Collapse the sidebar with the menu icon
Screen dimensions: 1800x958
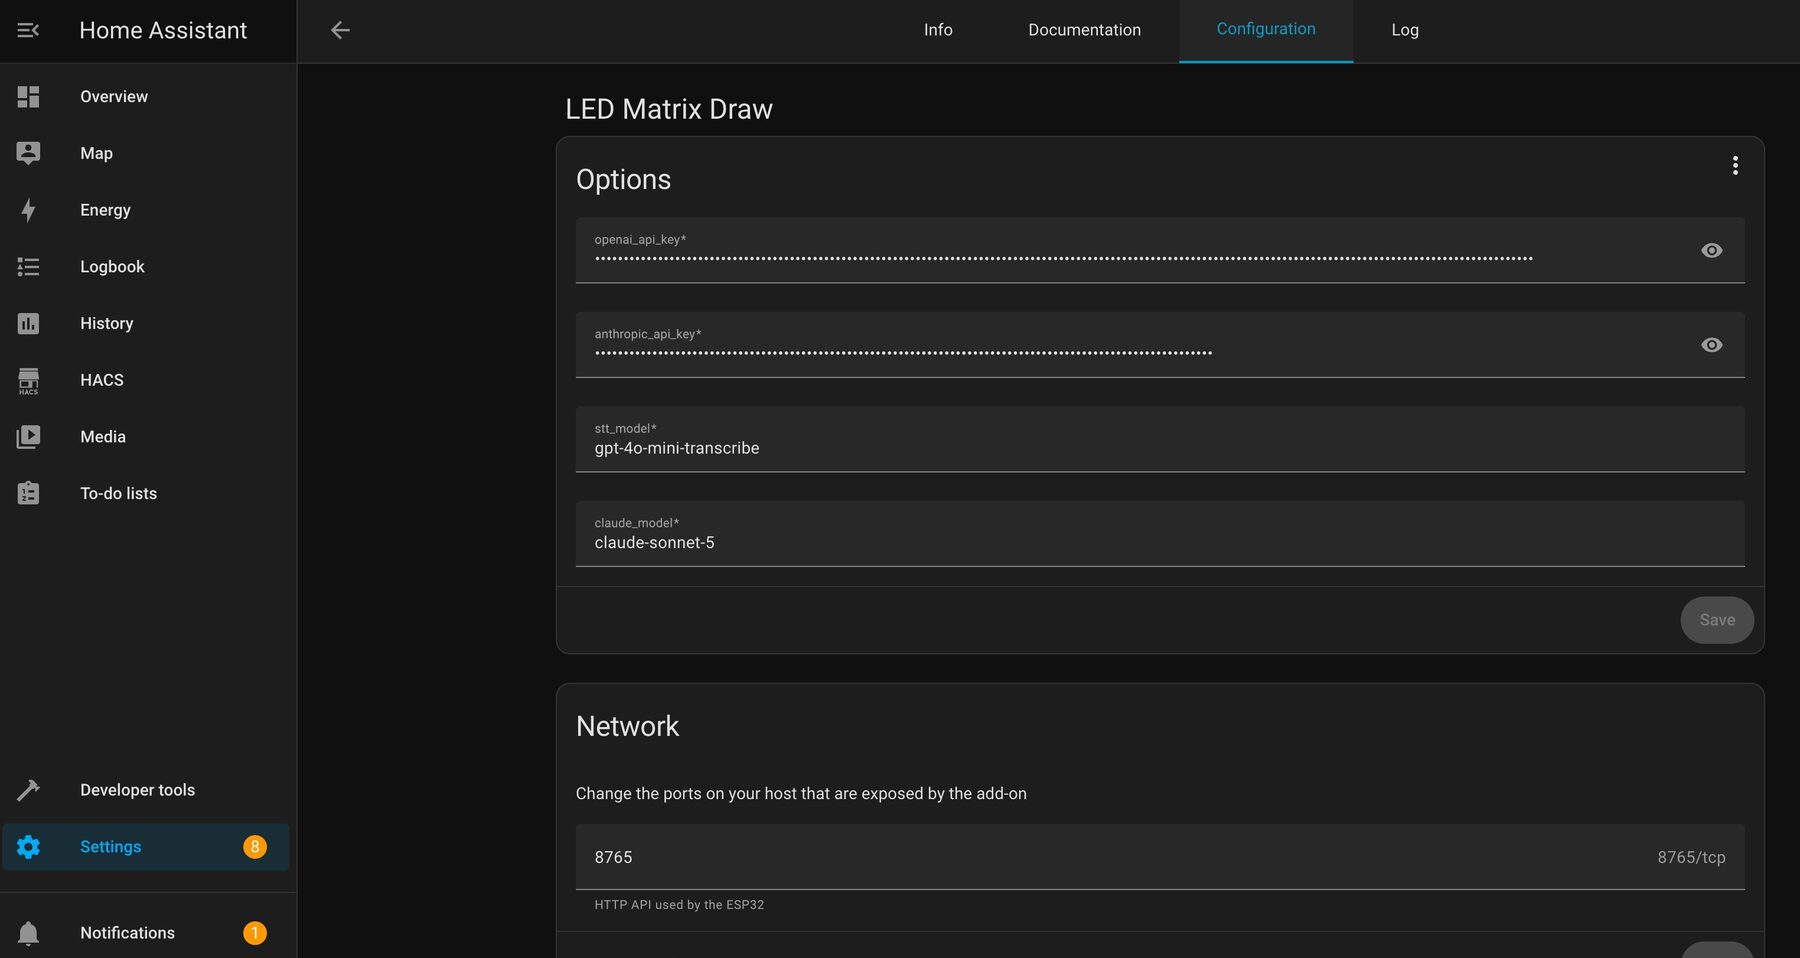click(28, 30)
